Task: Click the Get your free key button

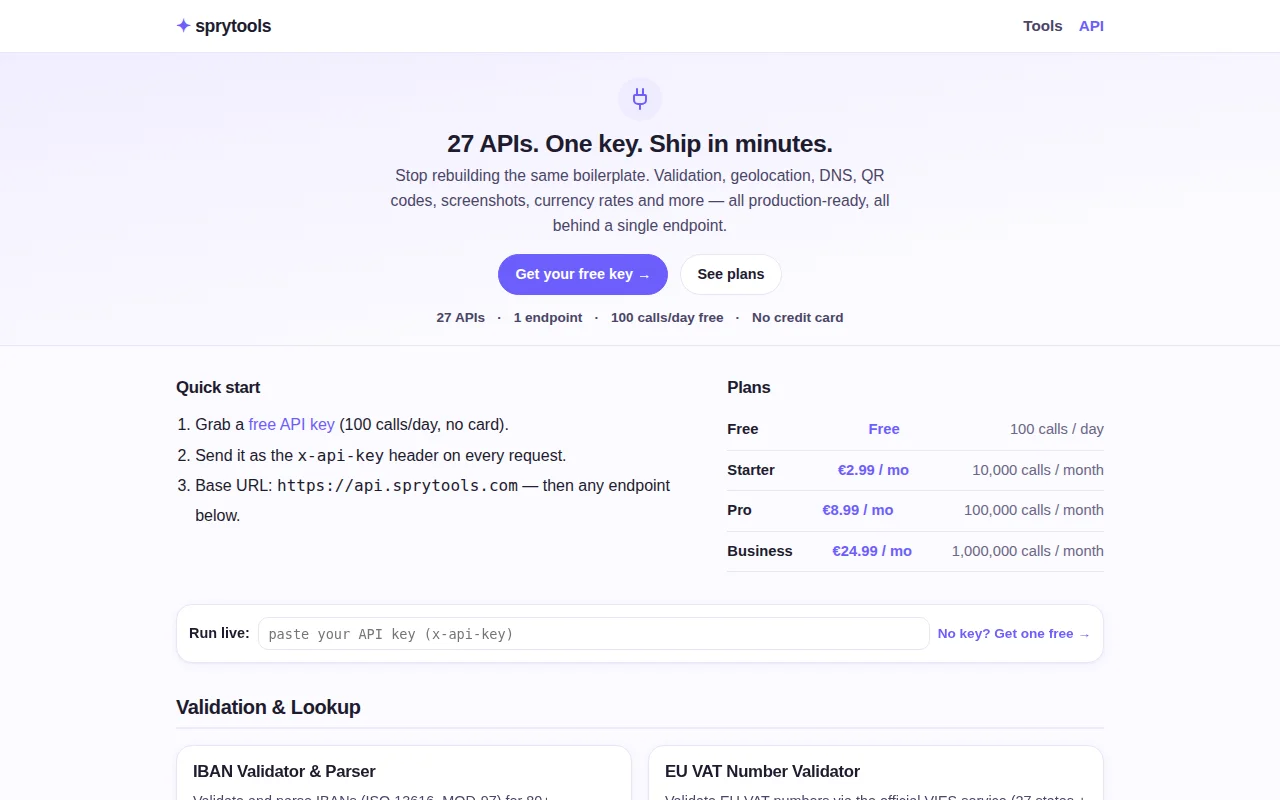Action: [x=583, y=274]
